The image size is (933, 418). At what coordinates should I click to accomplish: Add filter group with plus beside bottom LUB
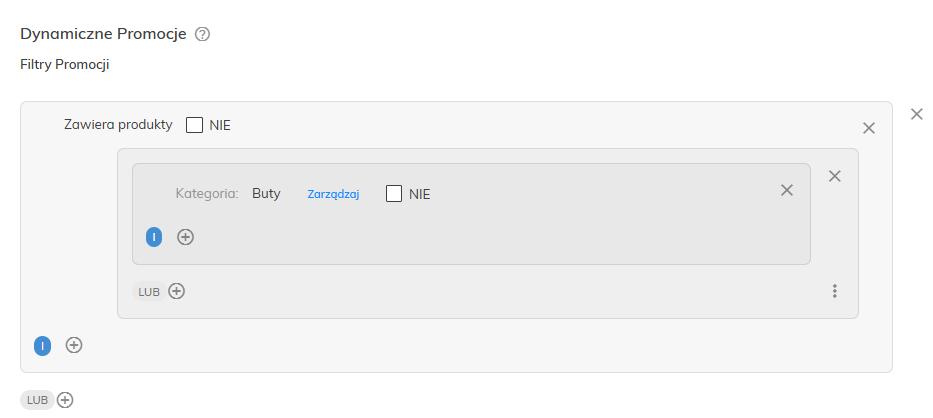pyautogui.click(x=65, y=400)
